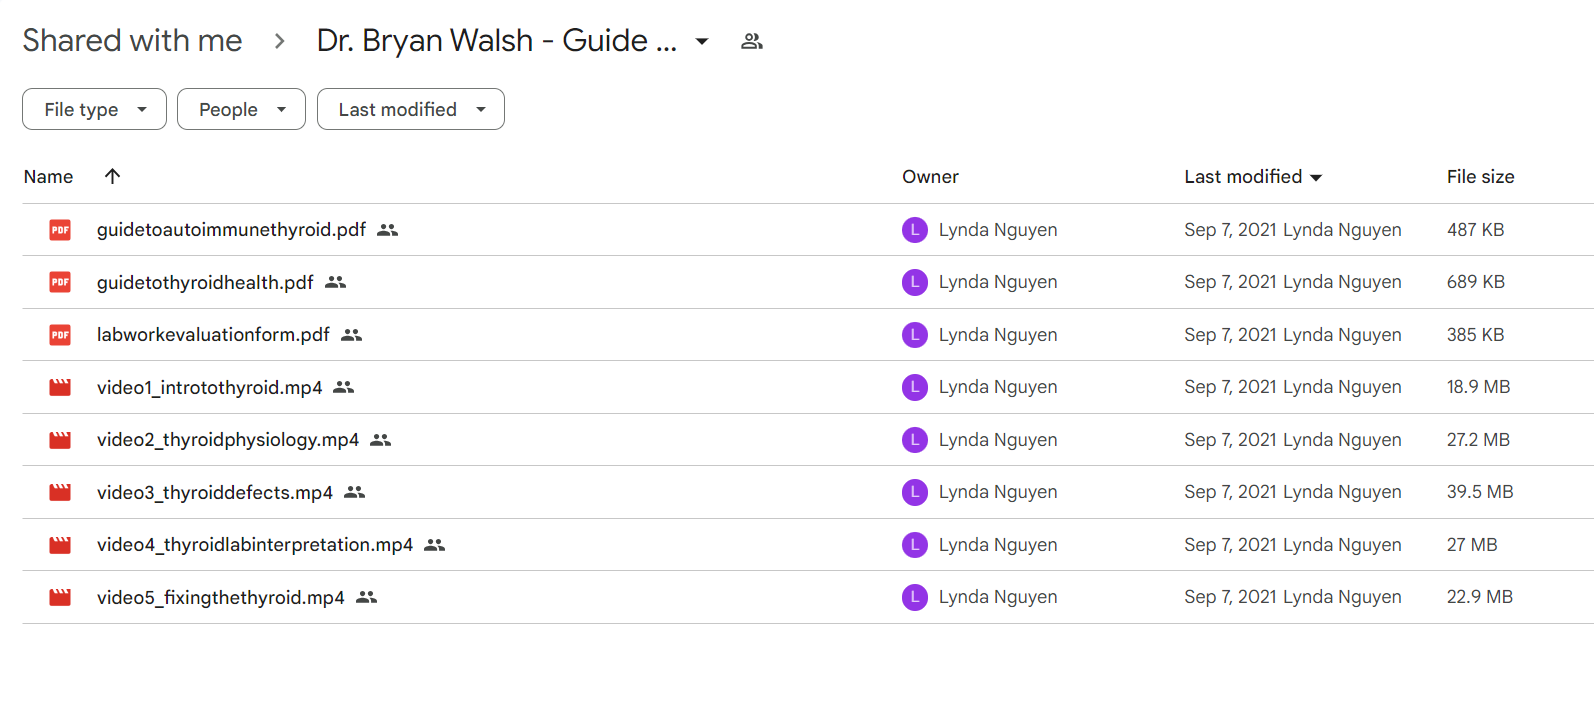Expand the folder name dropdown arrow
The width and height of the screenshot is (1594, 704).
click(702, 41)
